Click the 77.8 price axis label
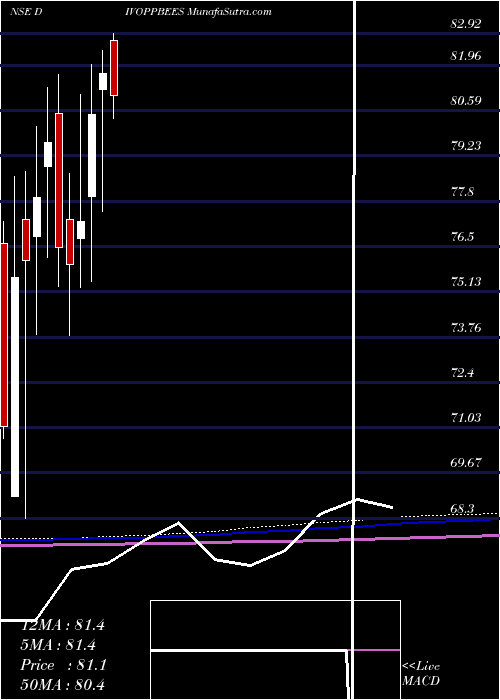Image resolution: width=500 pixels, height=700 pixels. click(x=462, y=192)
